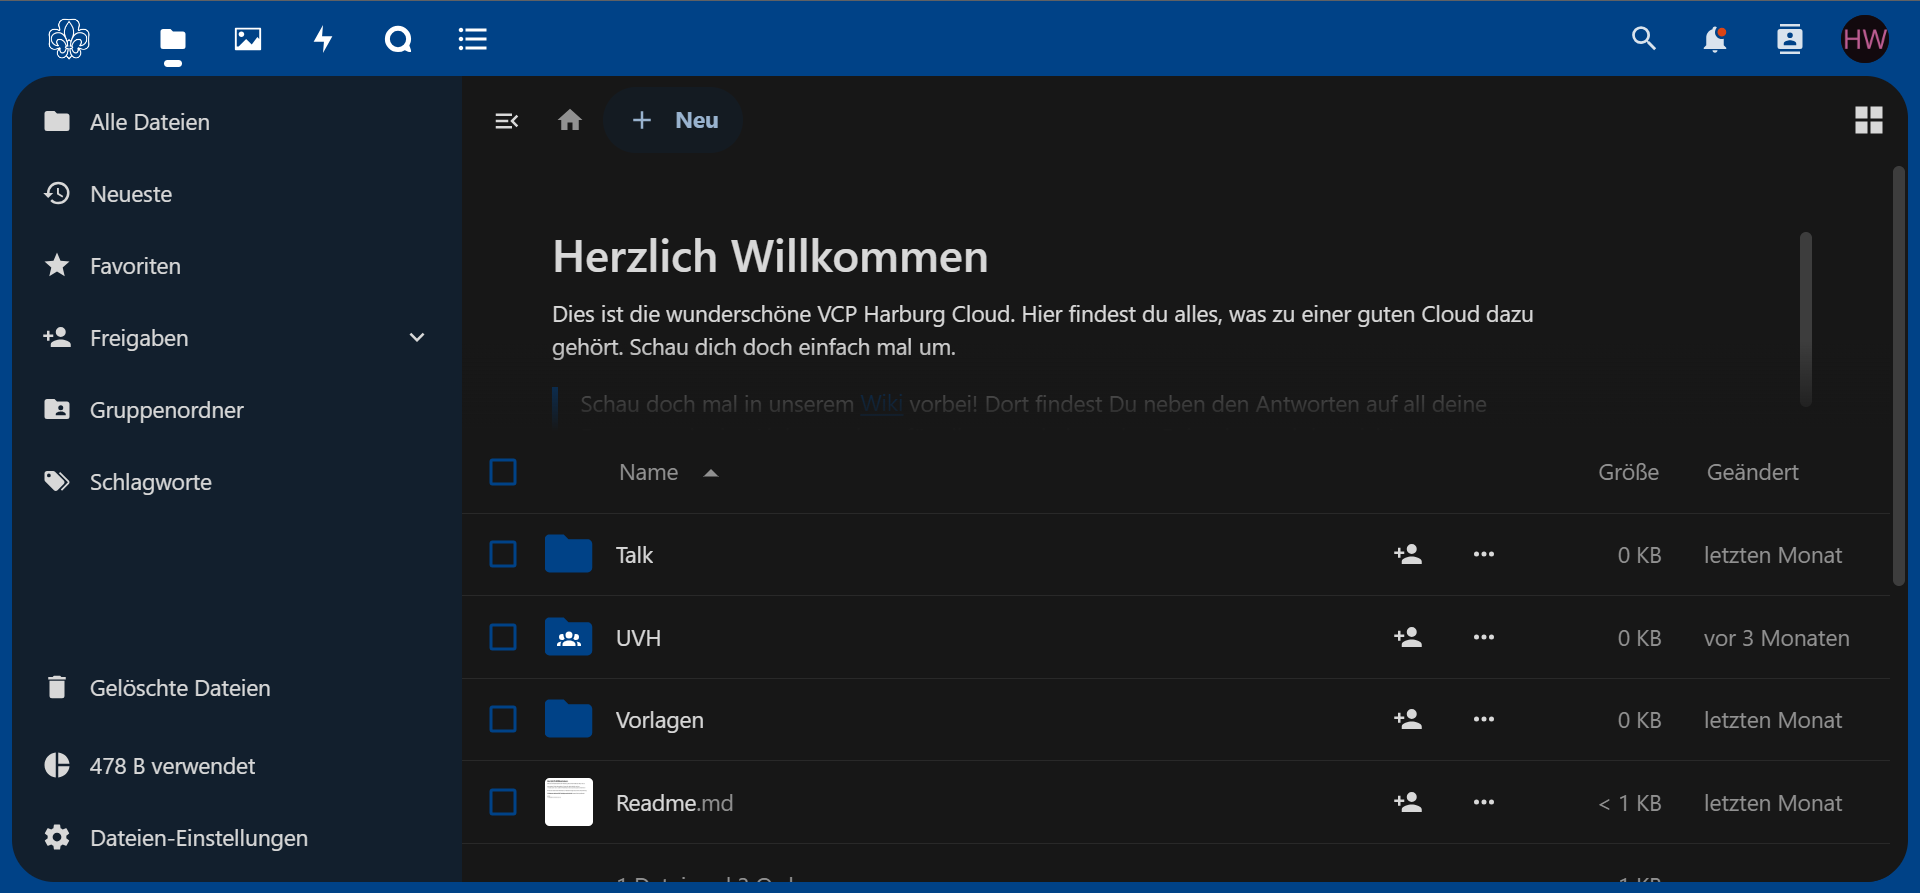Click the '0 KB' size of Vorlagen
Viewport: 1920px width, 893px height.
(x=1639, y=720)
